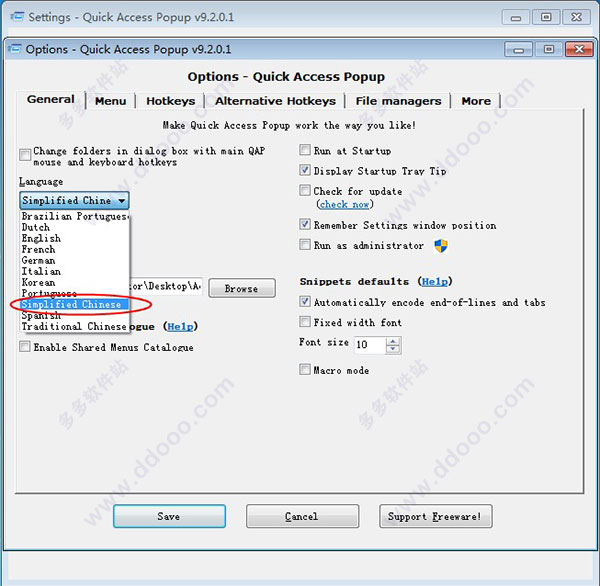The width and height of the screenshot is (600, 586).
Task: Click the UAC shield icon beside Run as administrator
Action: [x=441, y=245]
